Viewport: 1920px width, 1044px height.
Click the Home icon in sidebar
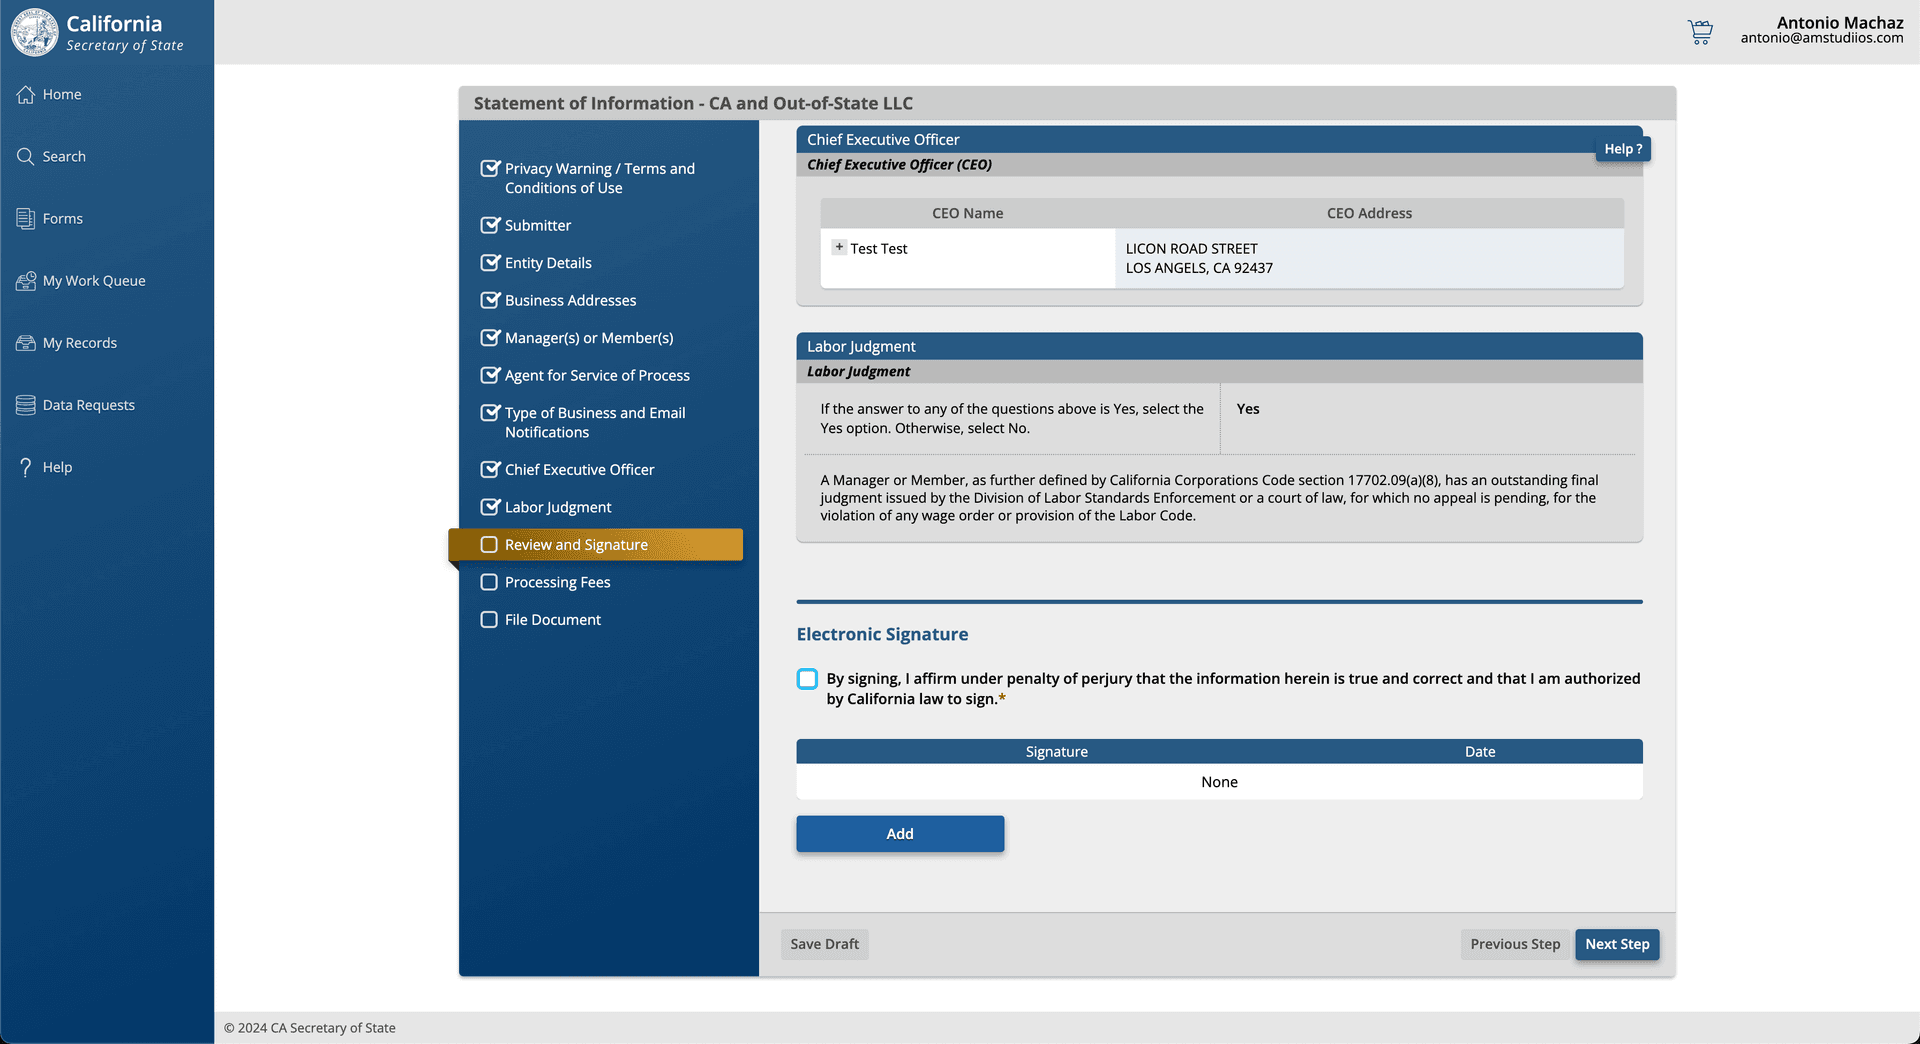tap(26, 94)
